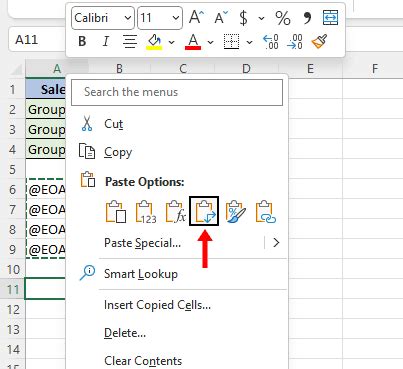403x369 pixels.
Task: Expand the Borders dropdown arrow
Action: click(x=249, y=42)
